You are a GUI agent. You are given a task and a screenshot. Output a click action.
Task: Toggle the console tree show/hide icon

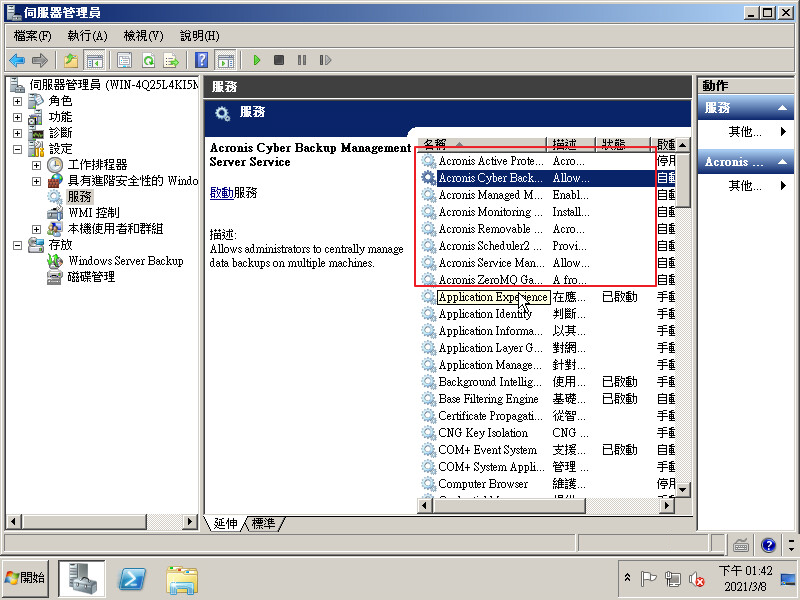[94, 60]
